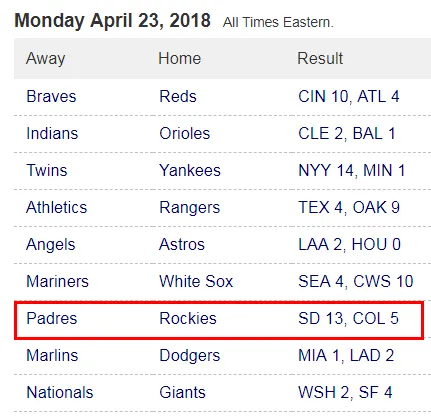View the LAA 2, HOU 0 result
431x416 pixels.
(349, 245)
